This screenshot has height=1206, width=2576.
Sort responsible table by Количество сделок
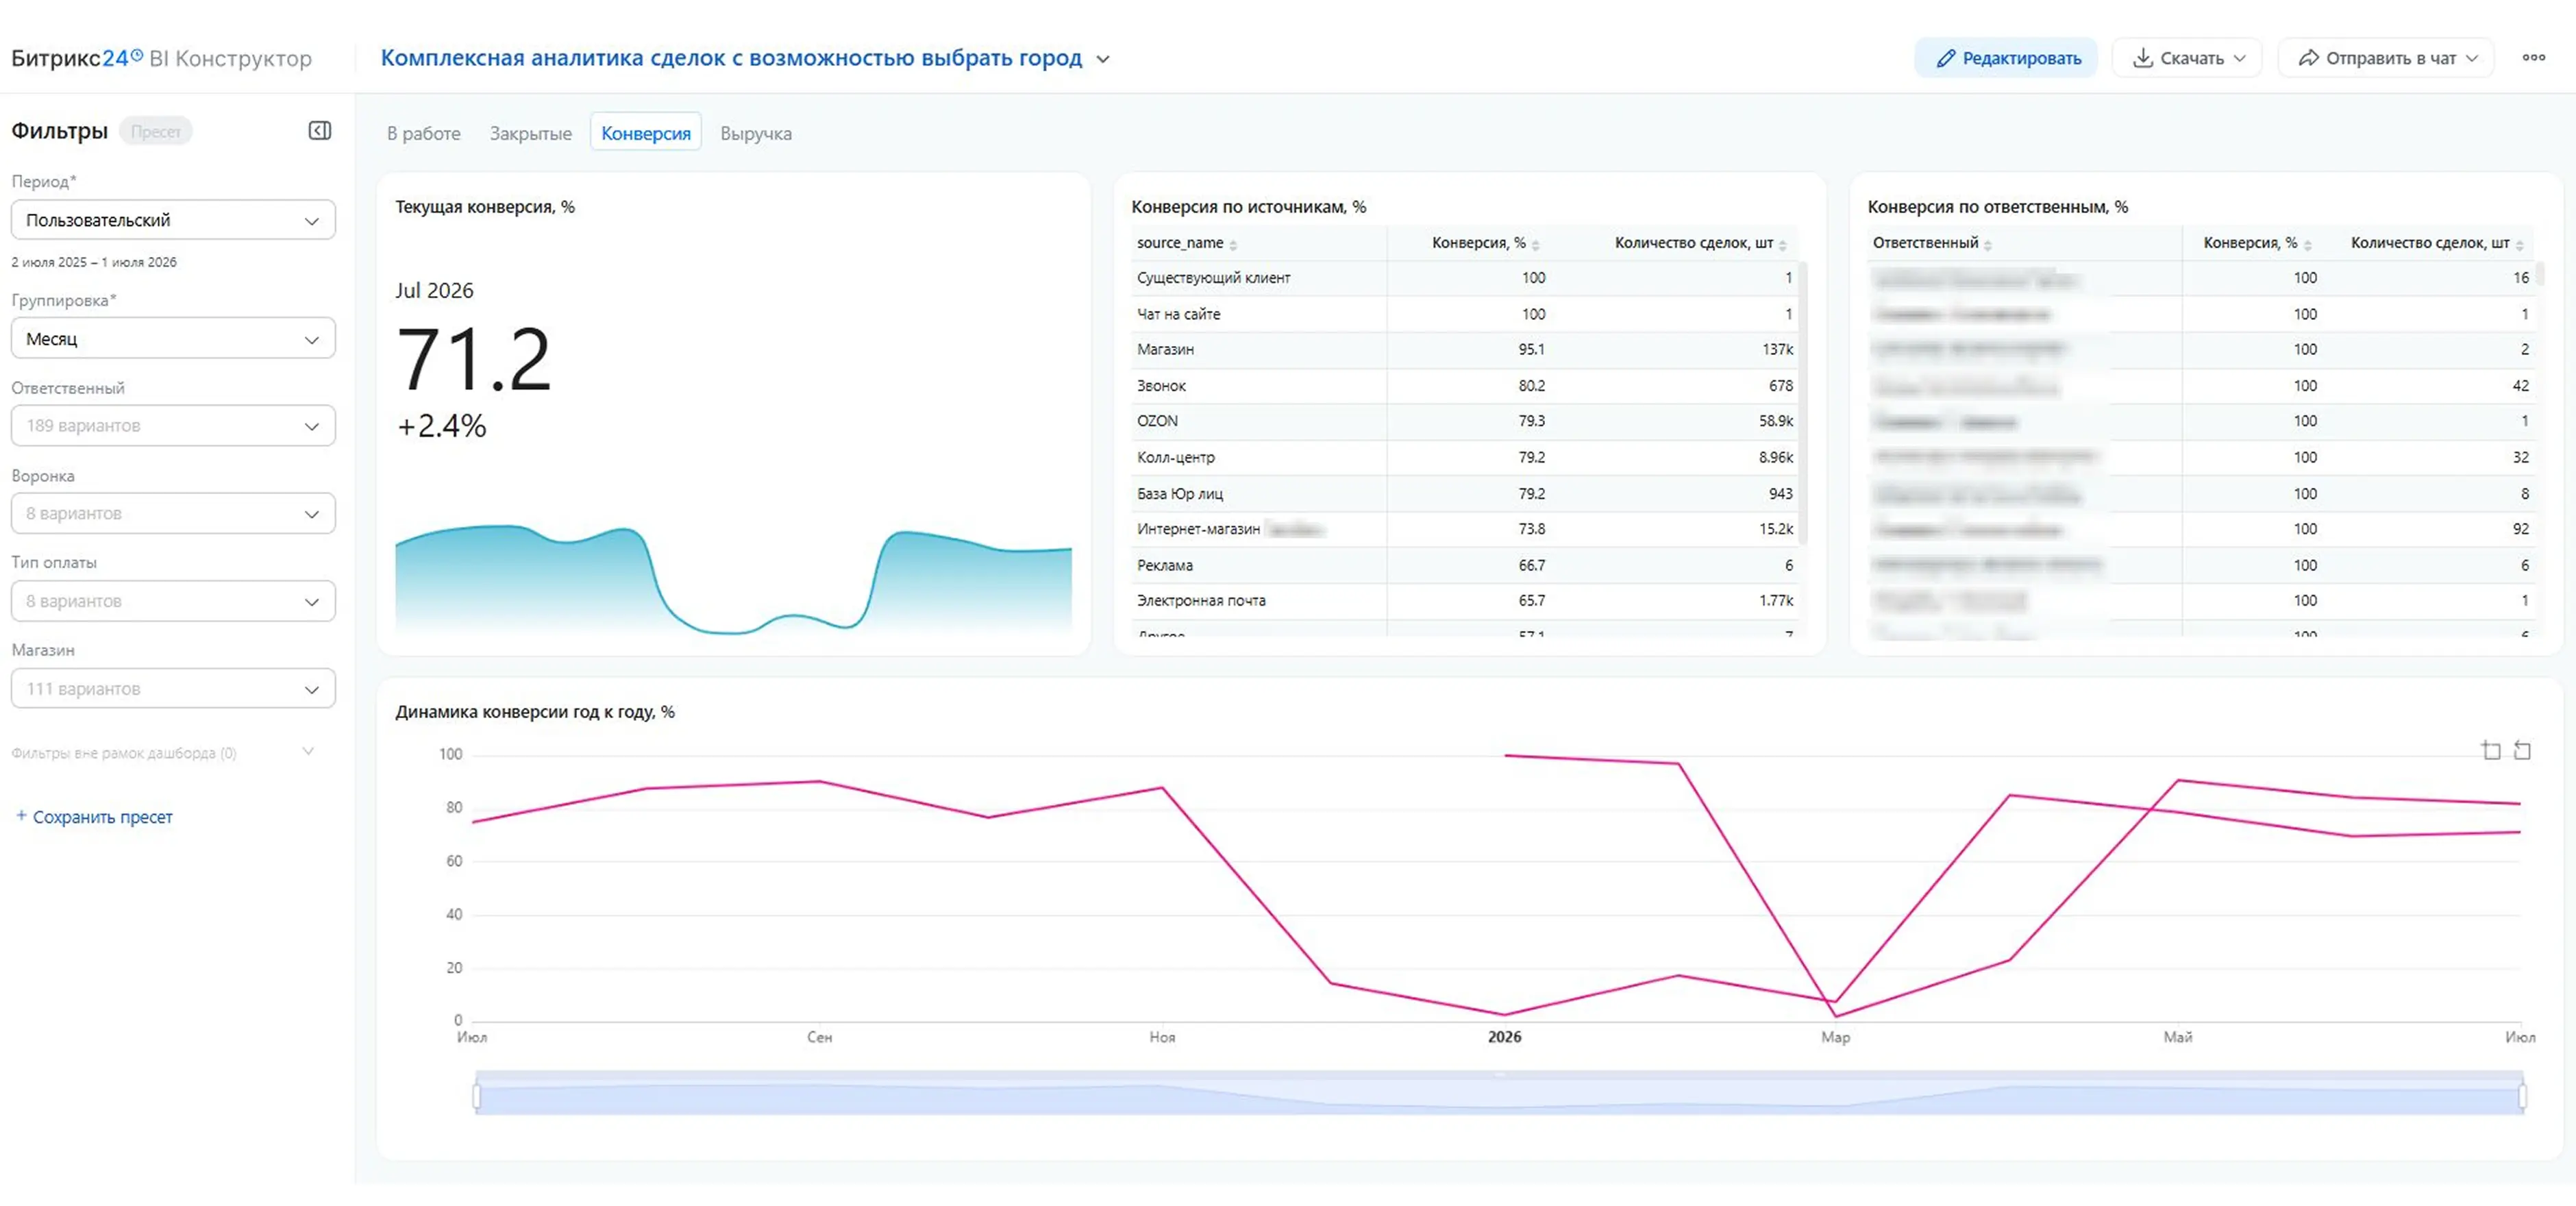click(x=2519, y=245)
